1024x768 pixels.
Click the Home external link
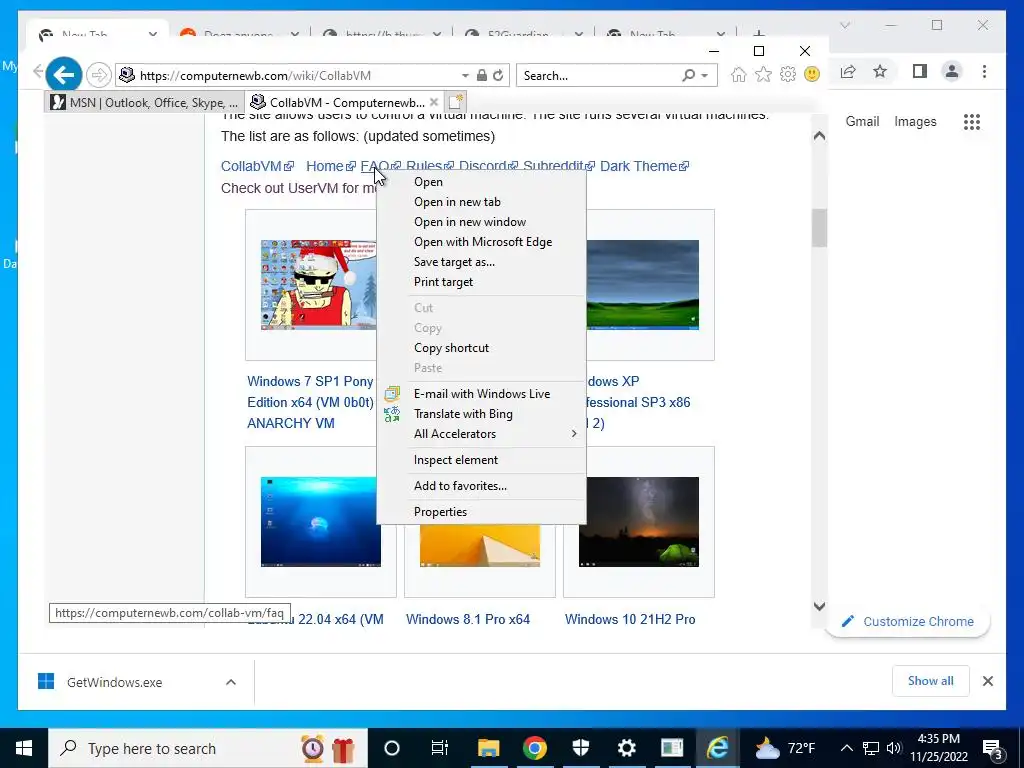click(x=330, y=166)
